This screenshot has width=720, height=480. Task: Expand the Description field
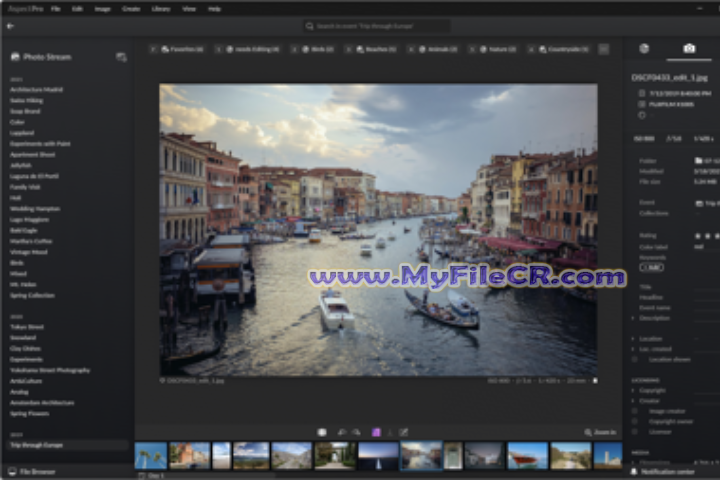(633, 318)
